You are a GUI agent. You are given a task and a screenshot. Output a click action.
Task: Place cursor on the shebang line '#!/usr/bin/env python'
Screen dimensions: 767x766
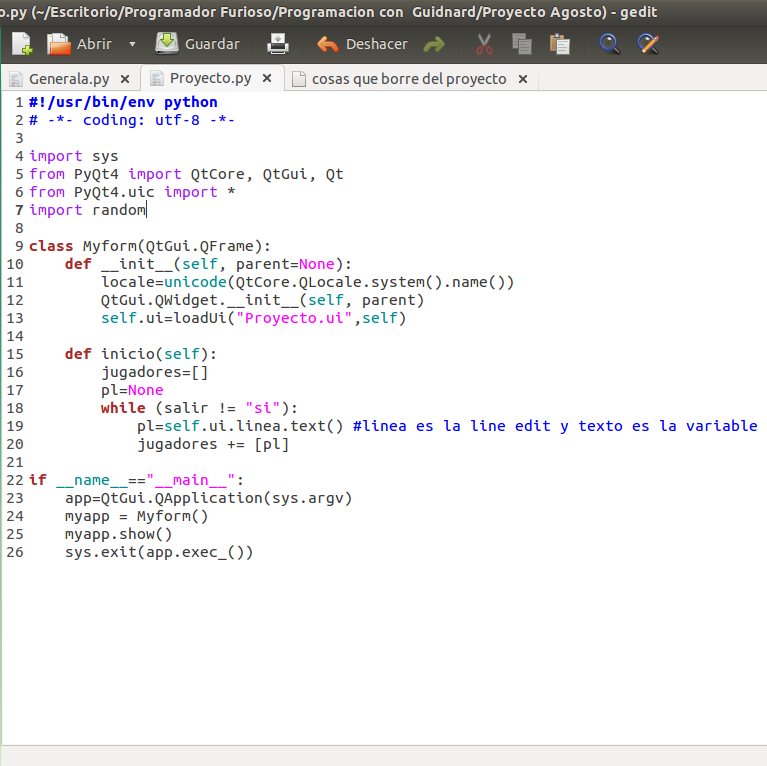coord(123,102)
